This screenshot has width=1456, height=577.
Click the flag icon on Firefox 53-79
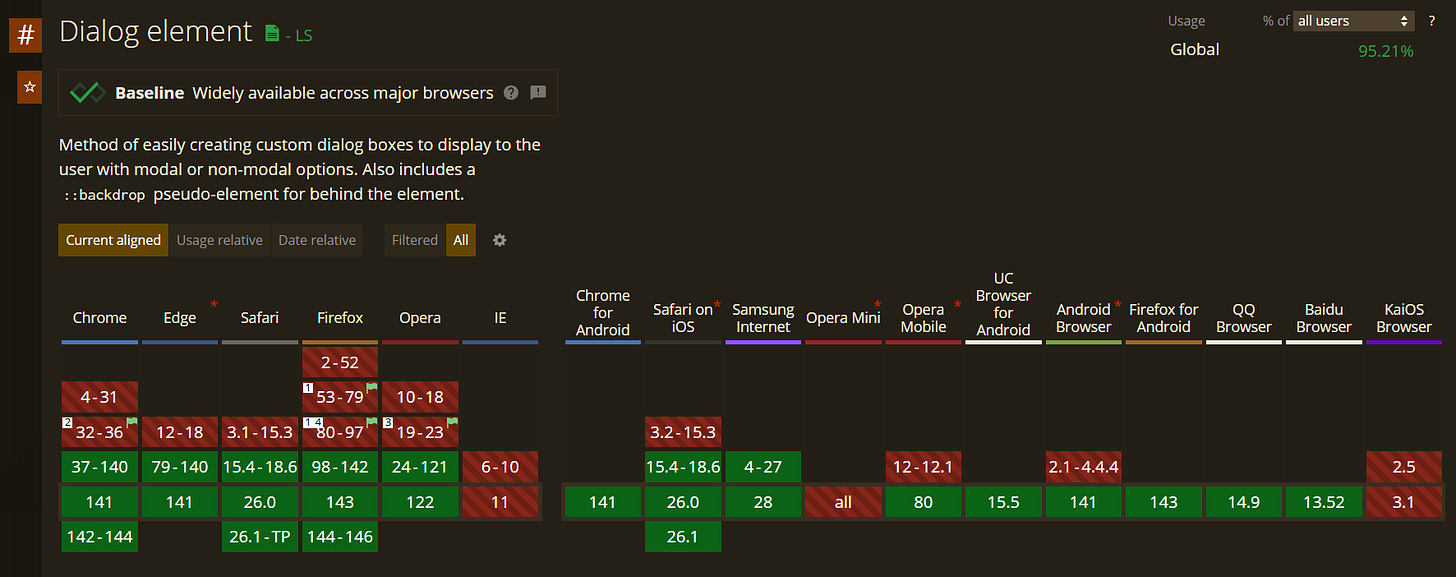371,388
